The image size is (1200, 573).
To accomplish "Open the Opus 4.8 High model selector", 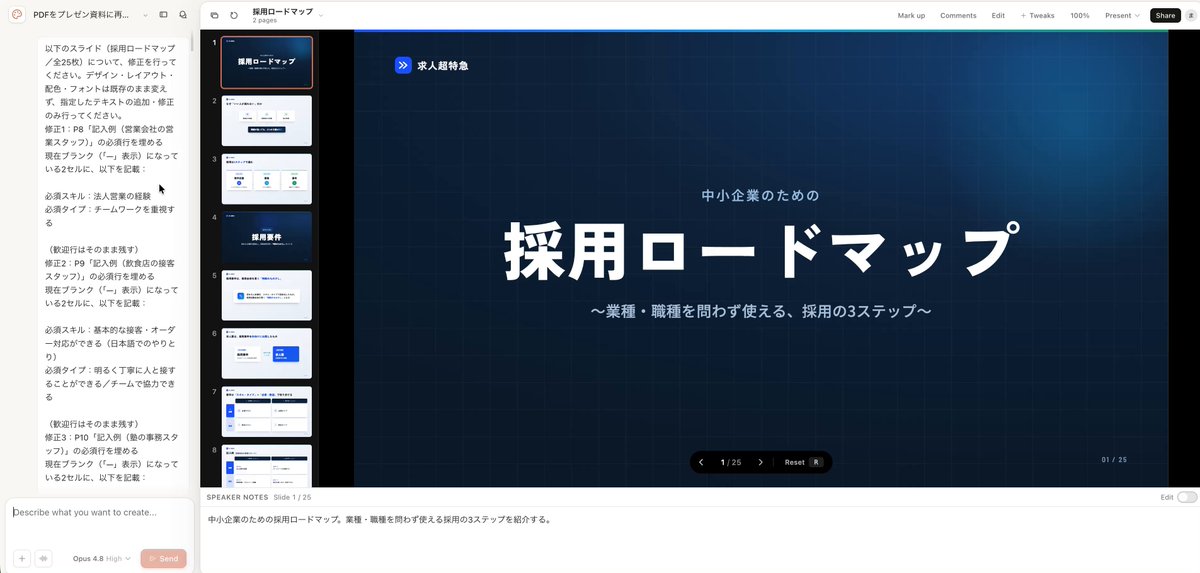I will pos(102,558).
